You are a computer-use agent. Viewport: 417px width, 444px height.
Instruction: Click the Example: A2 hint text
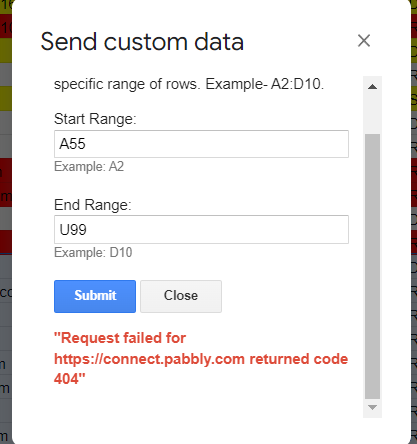point(89,166)
